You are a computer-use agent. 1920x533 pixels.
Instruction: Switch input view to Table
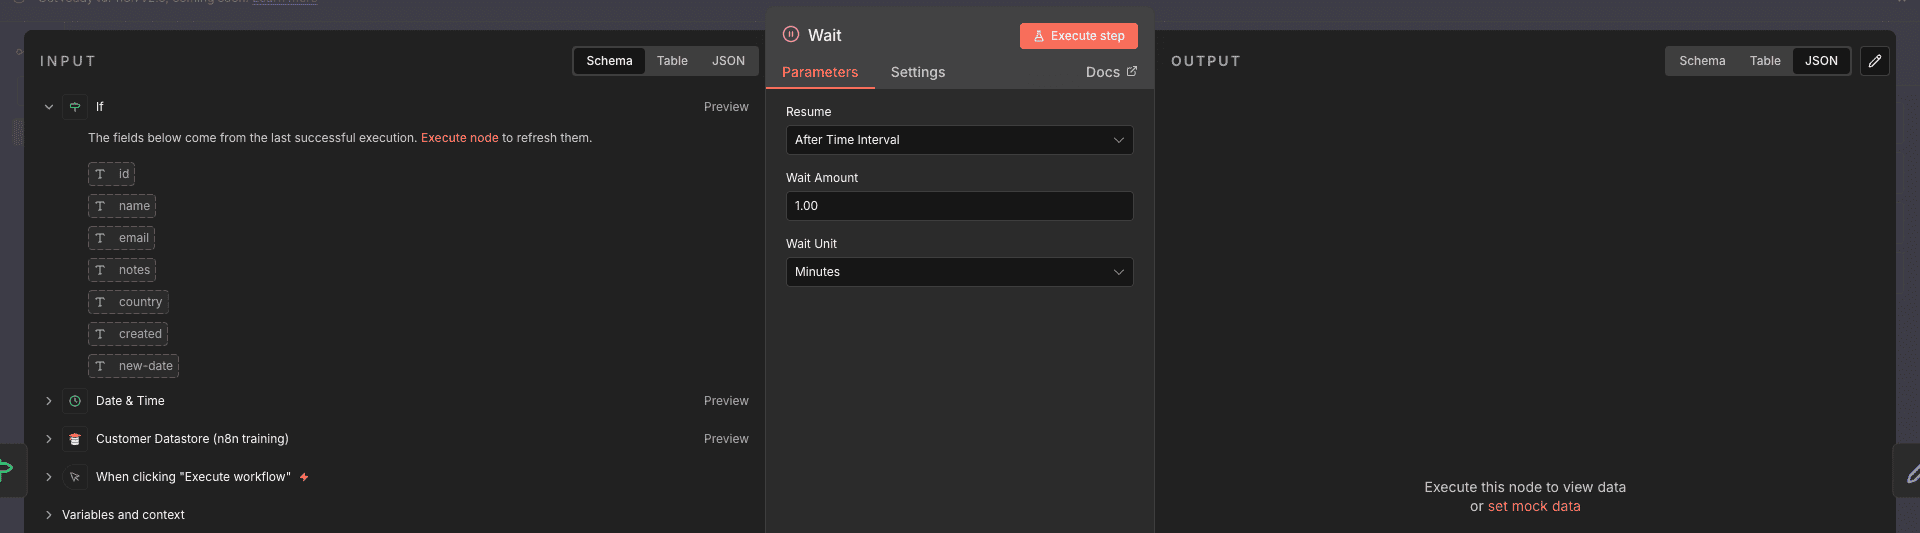pos(672,61)
